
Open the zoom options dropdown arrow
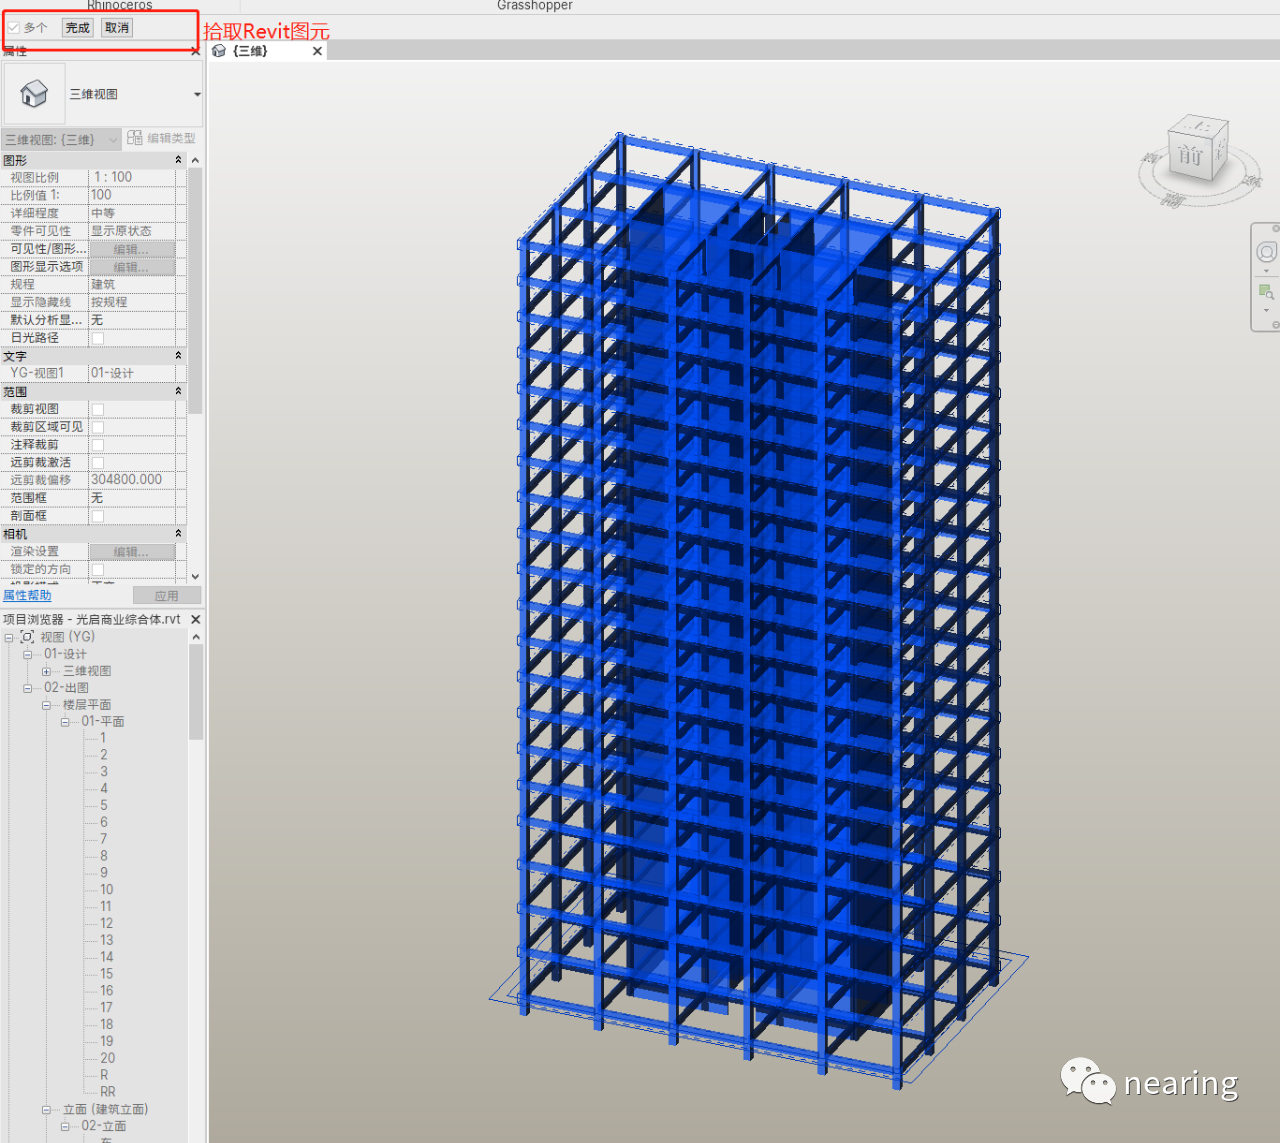coord(1266,310)
